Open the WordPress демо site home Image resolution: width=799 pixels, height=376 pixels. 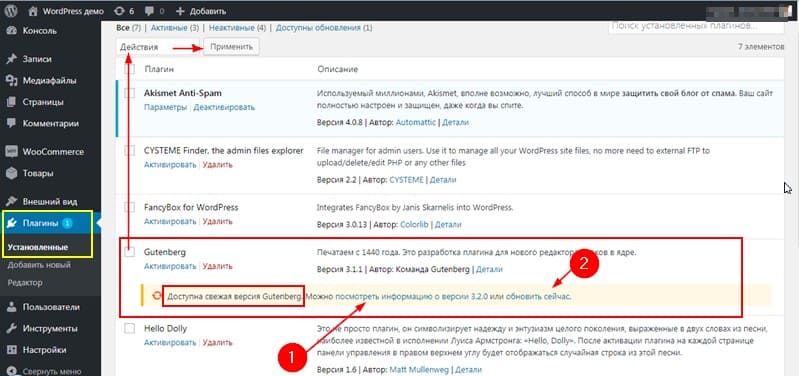66,11
